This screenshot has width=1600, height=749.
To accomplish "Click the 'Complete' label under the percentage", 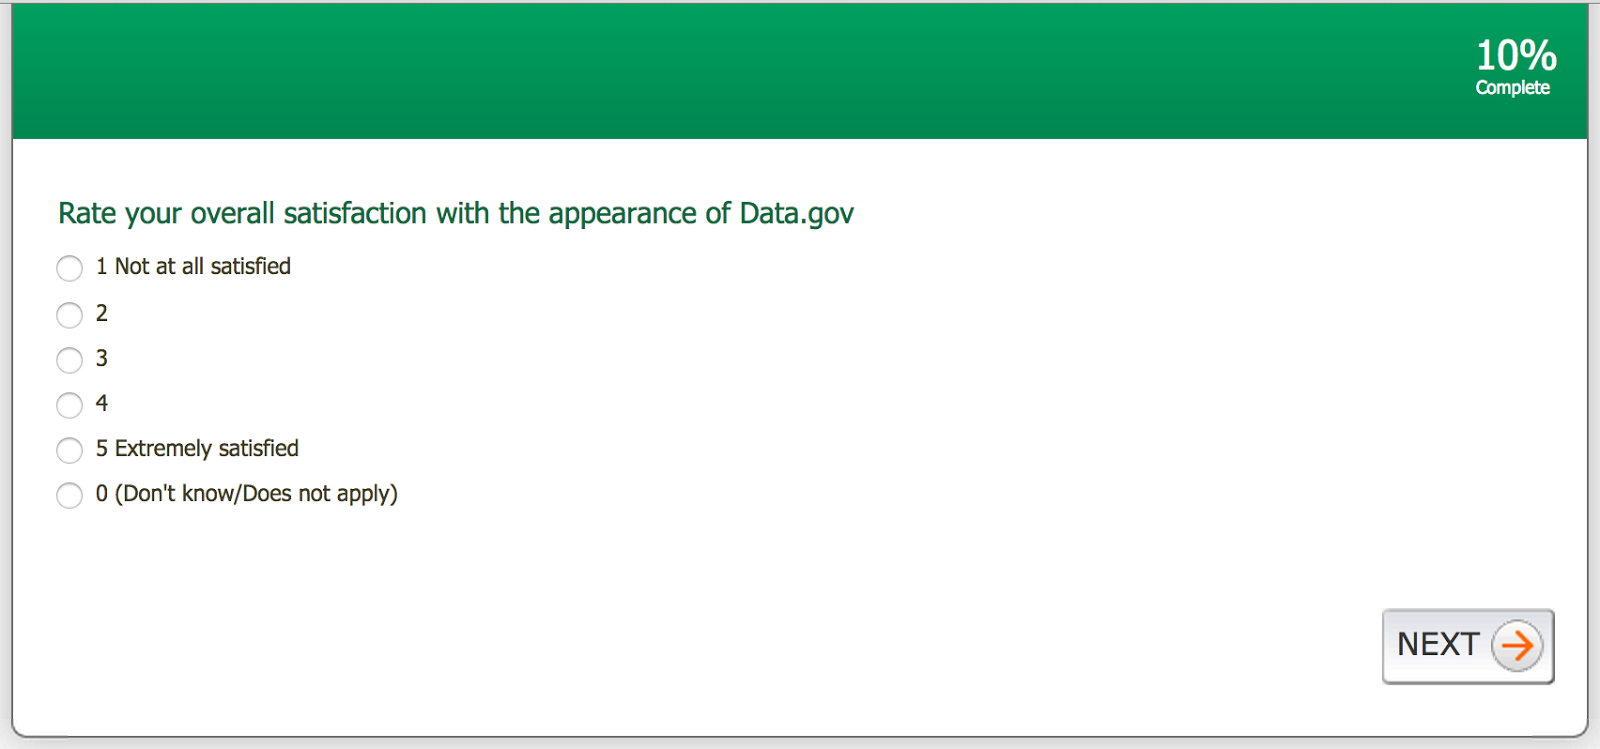I will pos(1512,88).
